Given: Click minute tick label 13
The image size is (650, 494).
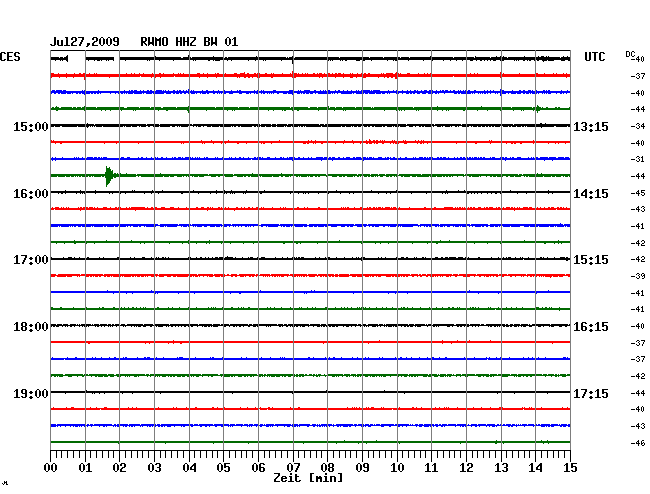Looking at the screenshot, I should coord(501,468).
